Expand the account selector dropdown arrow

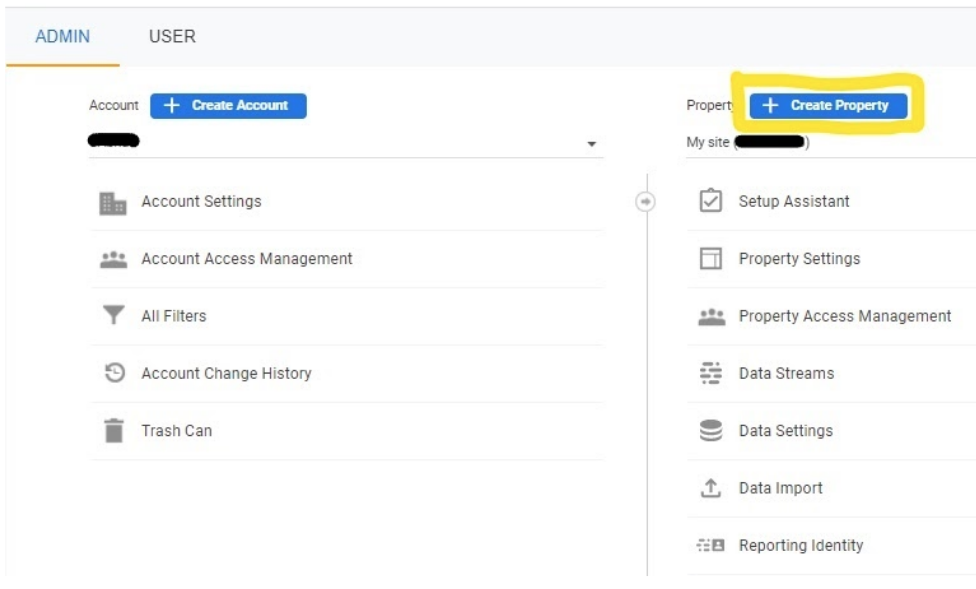[x=592, y=144]
